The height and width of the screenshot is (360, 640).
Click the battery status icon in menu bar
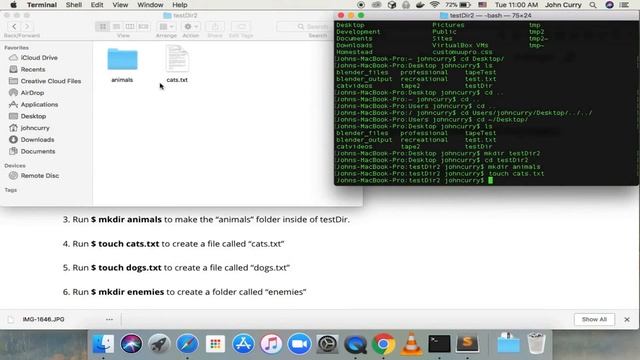tap(465, 5)
